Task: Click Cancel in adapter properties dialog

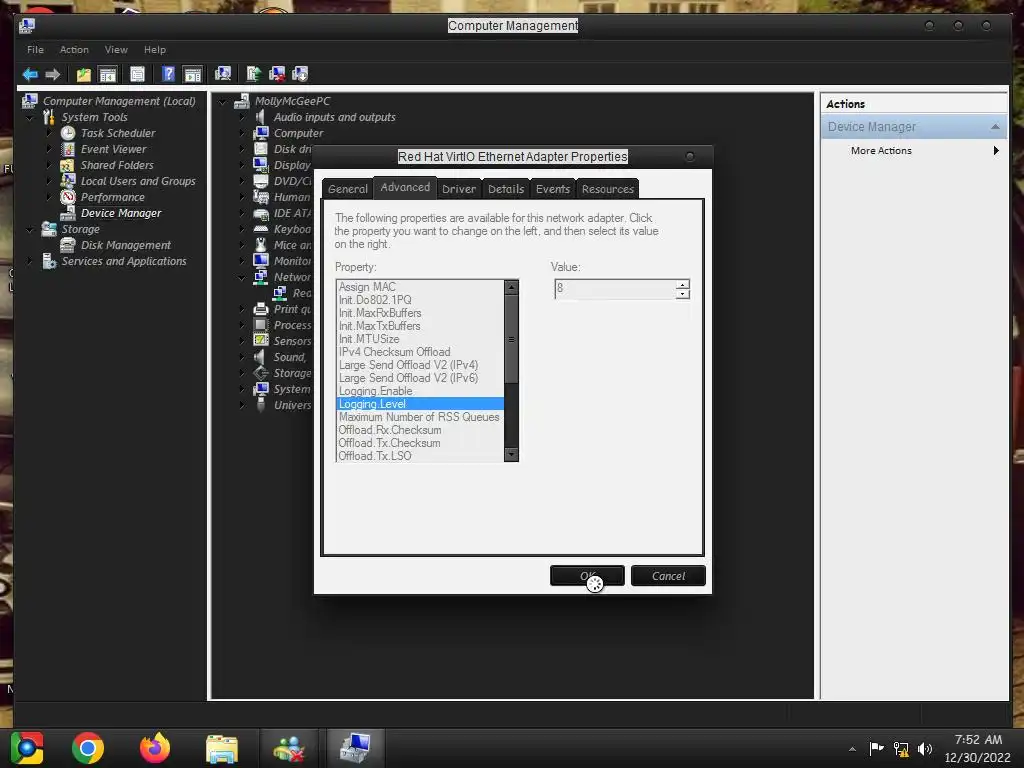Action: point(668,576)
